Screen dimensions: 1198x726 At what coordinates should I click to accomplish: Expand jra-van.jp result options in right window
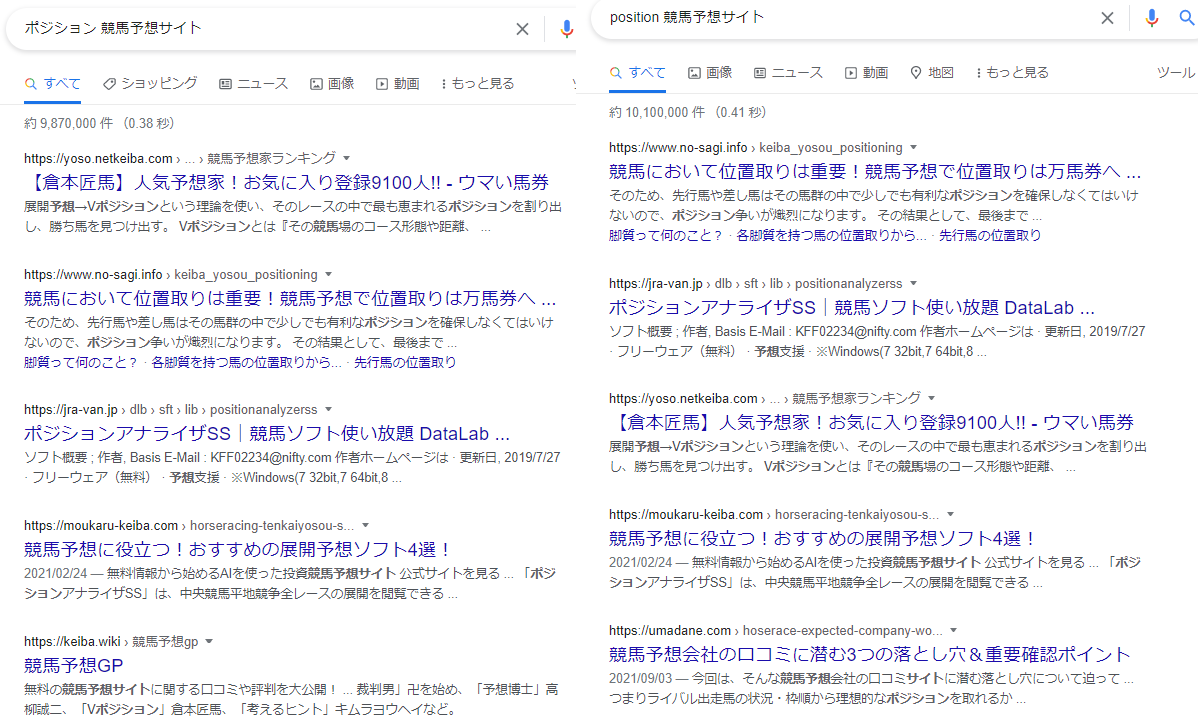[x=914, y=284]
